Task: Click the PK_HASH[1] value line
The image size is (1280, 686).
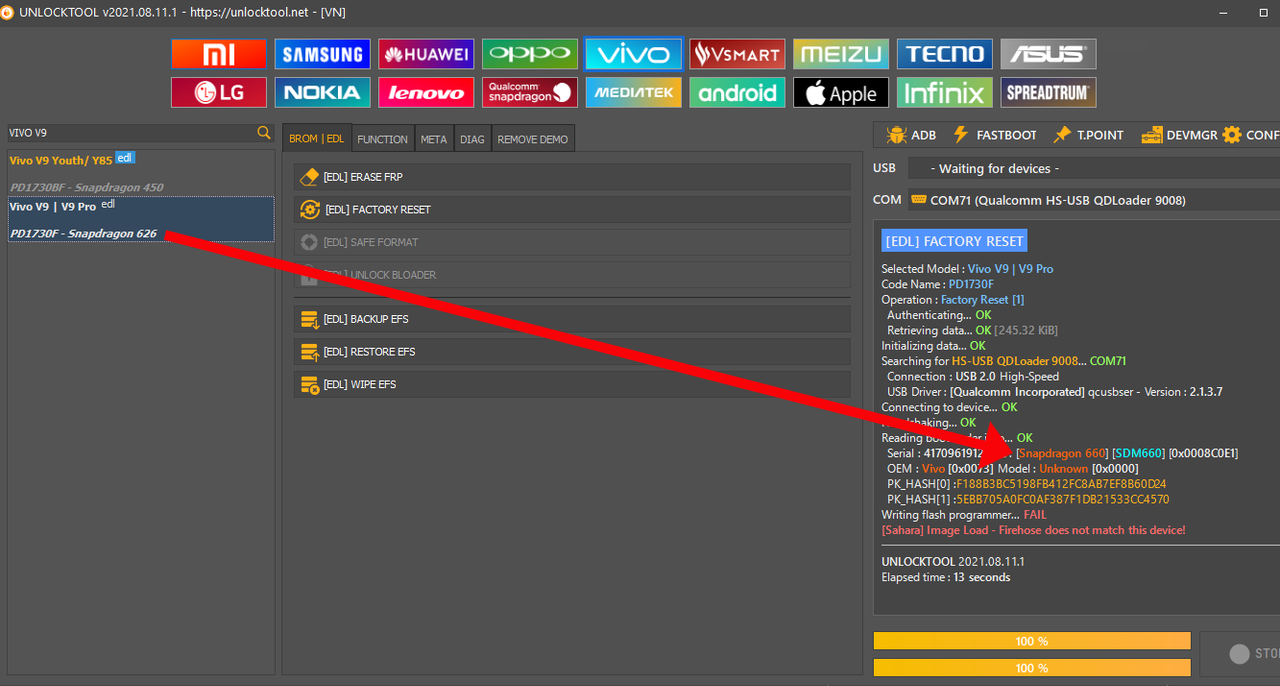Action: tap(1028, 499)
